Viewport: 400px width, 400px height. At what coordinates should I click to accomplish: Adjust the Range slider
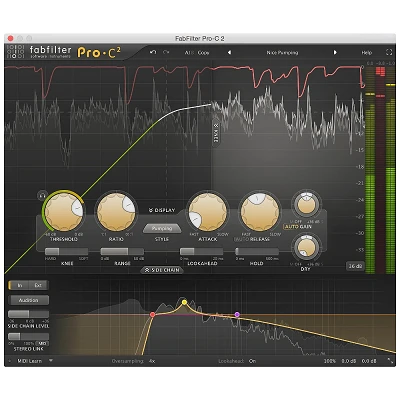122,251
